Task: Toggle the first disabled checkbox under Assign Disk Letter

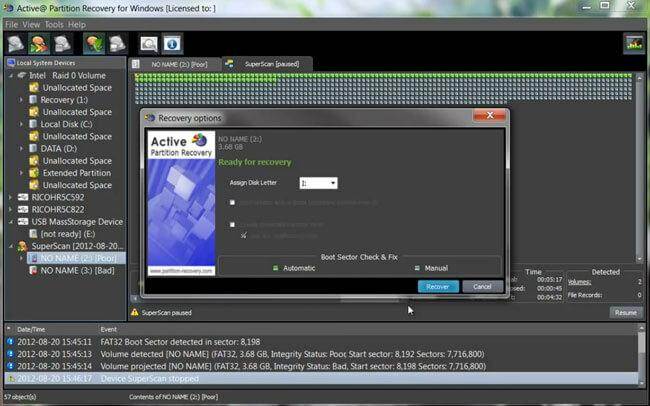Action: tap(233, 203)
